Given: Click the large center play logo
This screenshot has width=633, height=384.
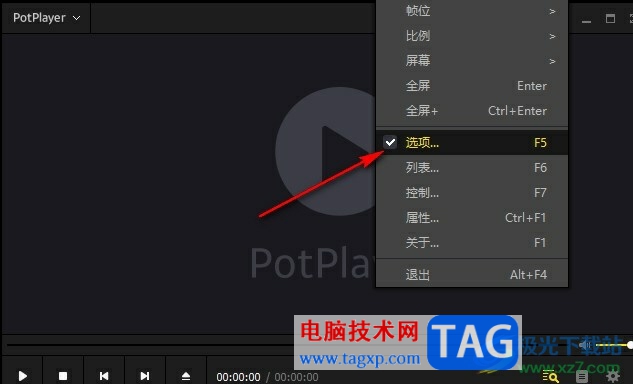Looking at the screenshot, I should pyautogui.click(x=326, y=151).
